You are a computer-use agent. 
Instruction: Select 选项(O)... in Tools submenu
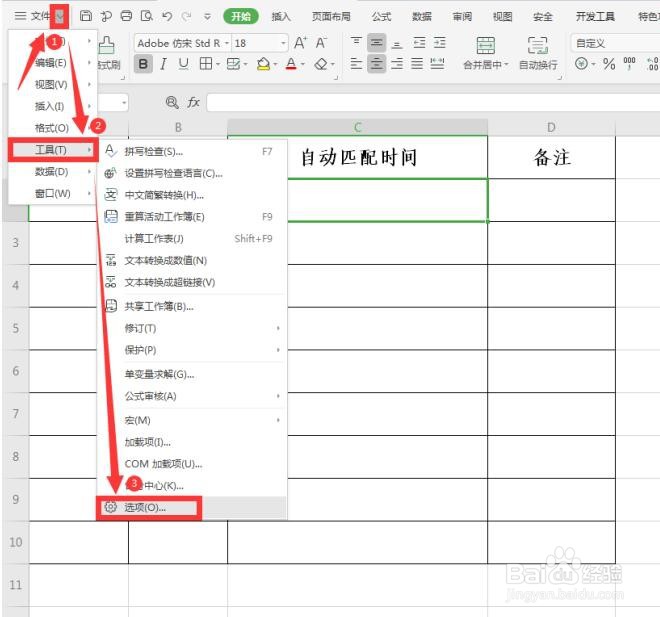pos(192,508)
